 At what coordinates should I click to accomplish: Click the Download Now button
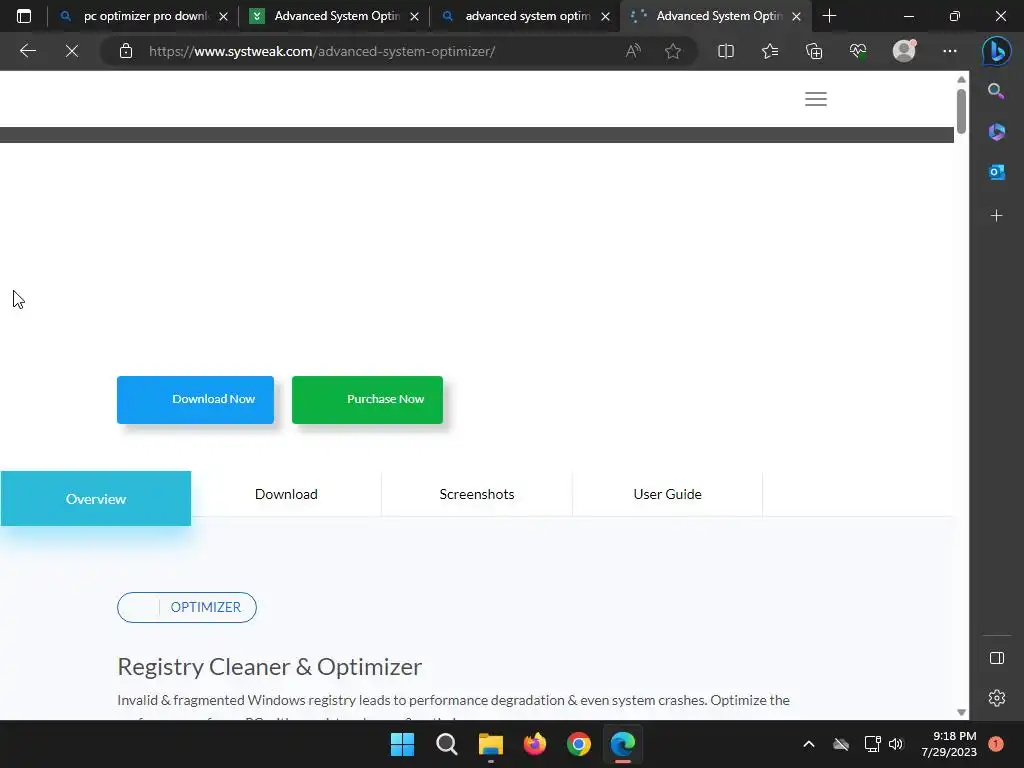click(195, 400)
